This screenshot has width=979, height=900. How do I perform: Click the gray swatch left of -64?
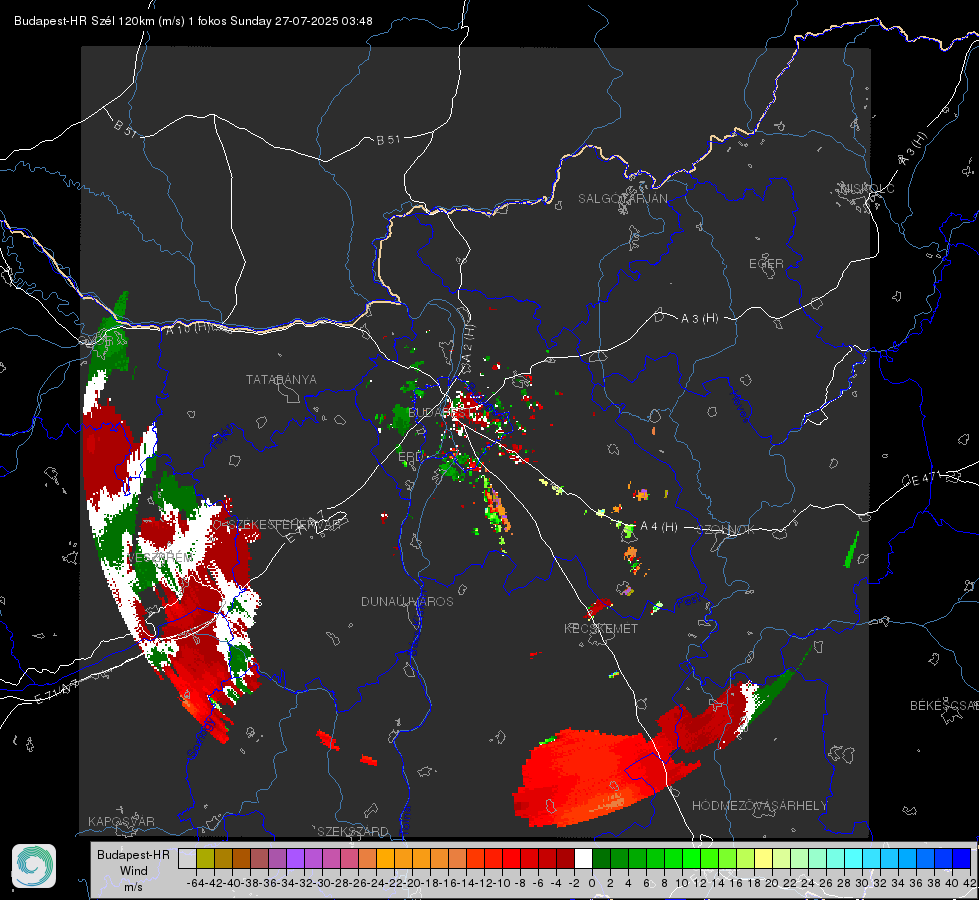[187, 858]
